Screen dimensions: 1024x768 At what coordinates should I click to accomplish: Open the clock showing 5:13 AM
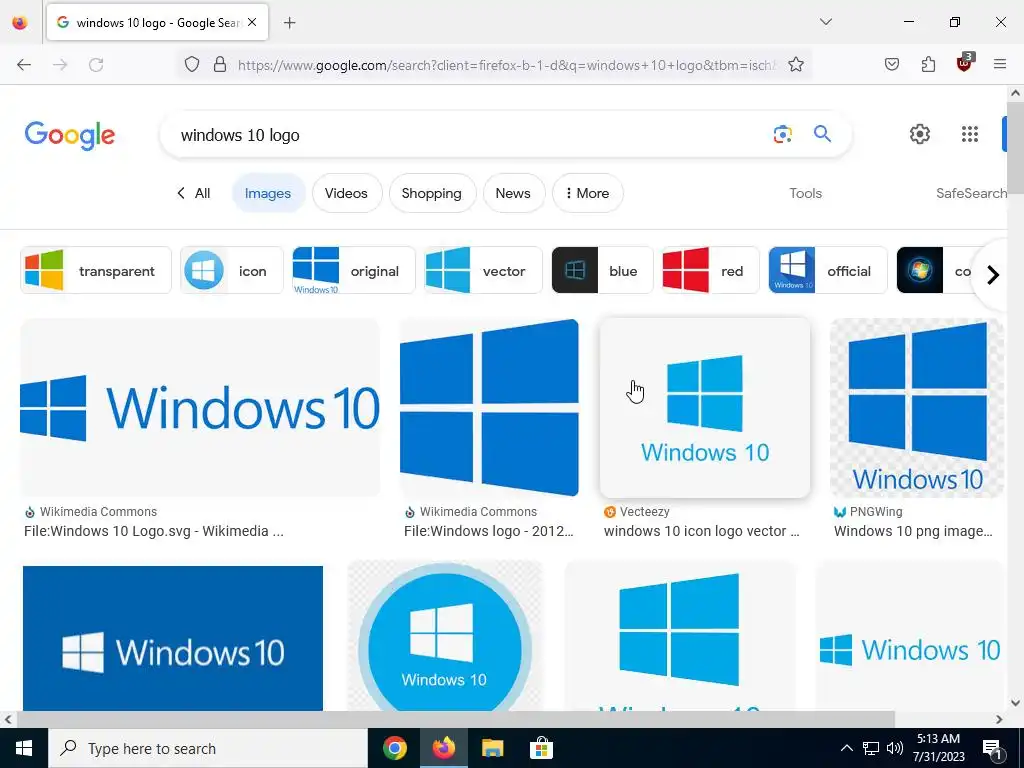(x=938, y=748)
